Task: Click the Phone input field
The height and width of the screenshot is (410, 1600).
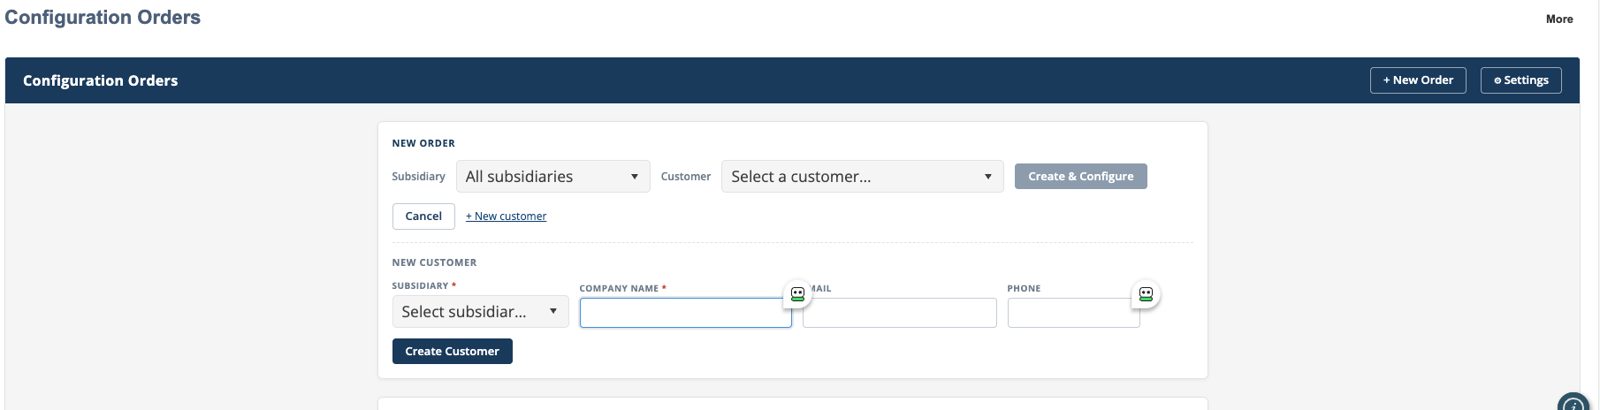Action: 1074,313
